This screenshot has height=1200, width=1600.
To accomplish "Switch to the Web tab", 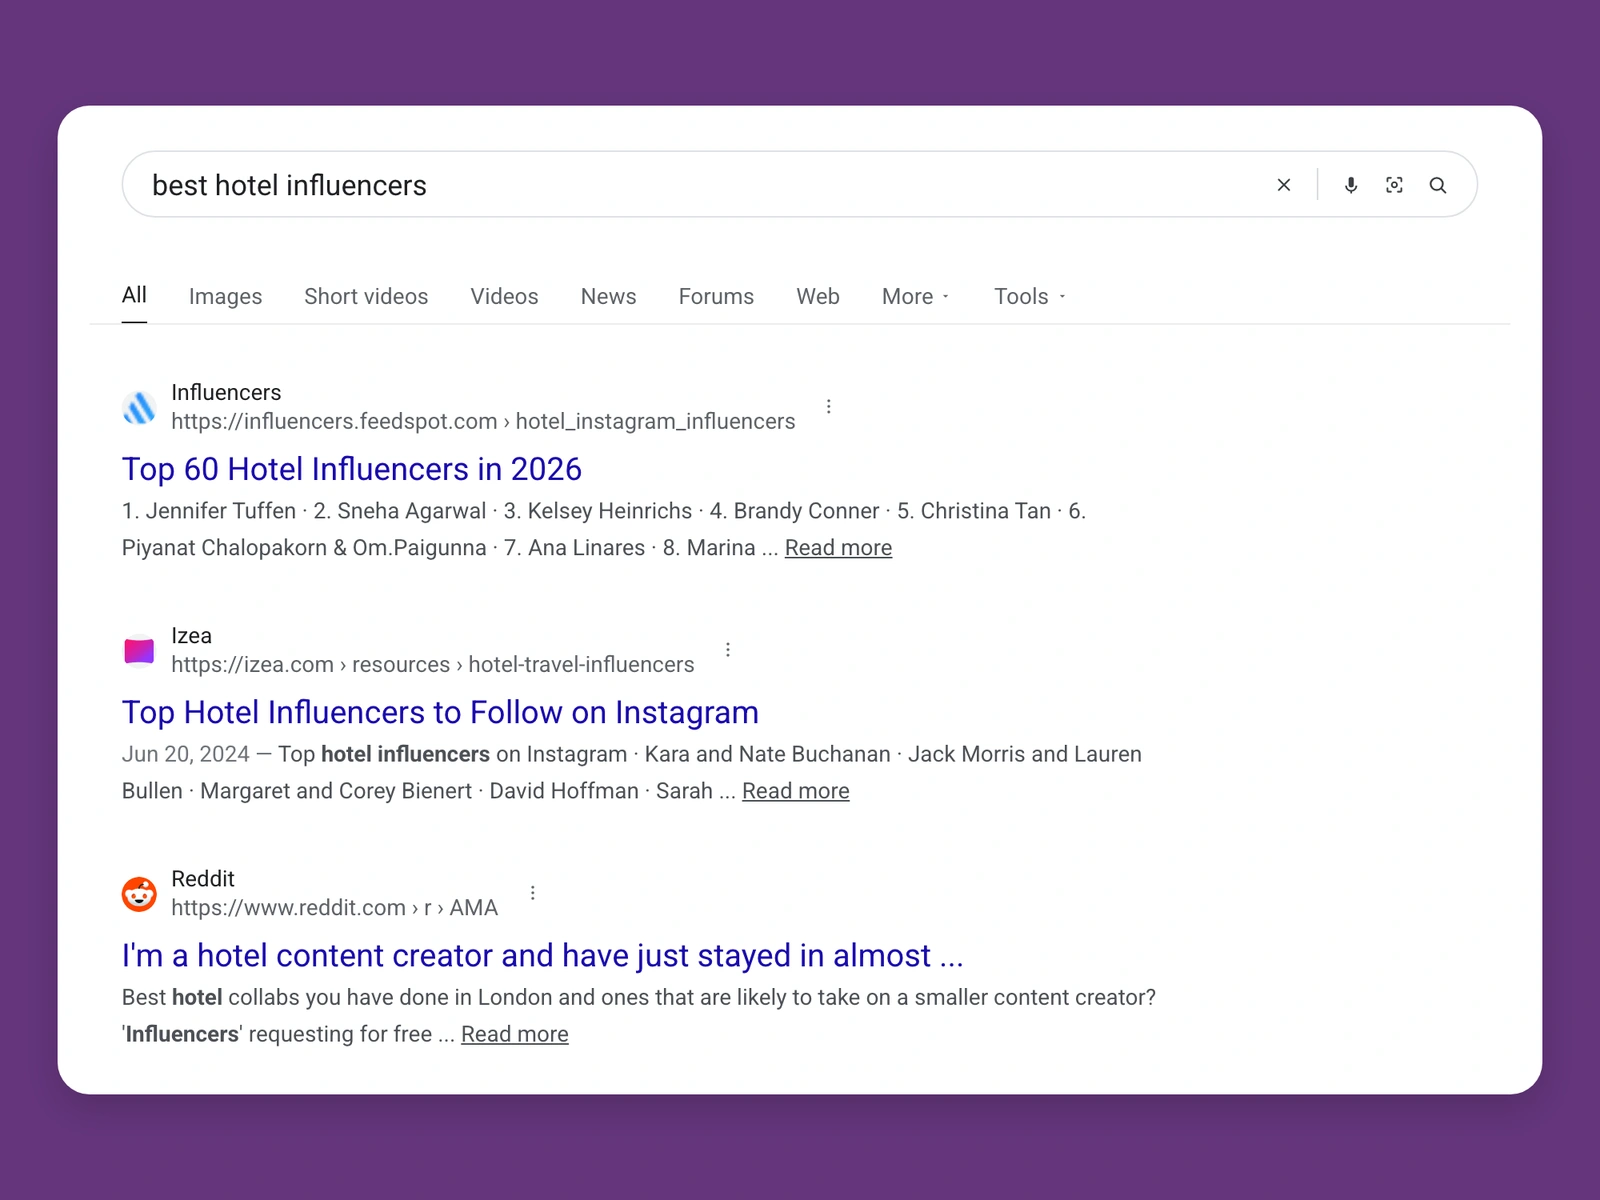I will (x=818, y=296).
